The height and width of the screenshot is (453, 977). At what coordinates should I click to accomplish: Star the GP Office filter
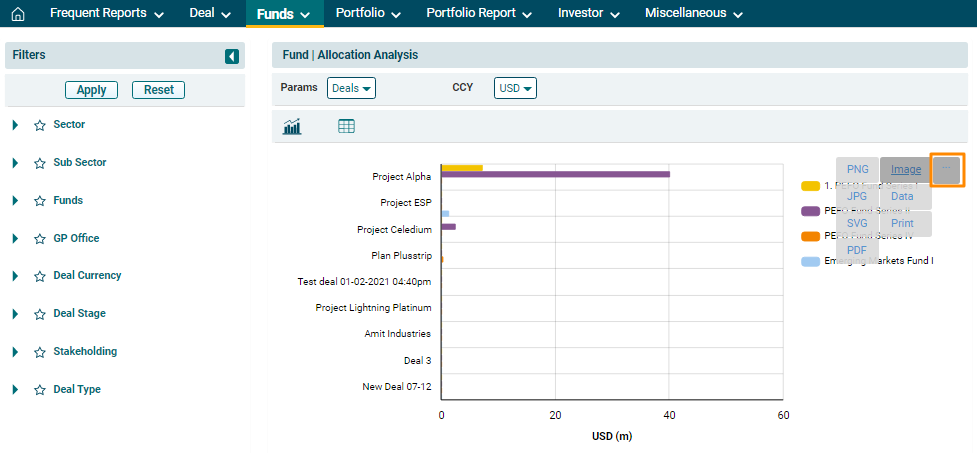pos(40,239)
